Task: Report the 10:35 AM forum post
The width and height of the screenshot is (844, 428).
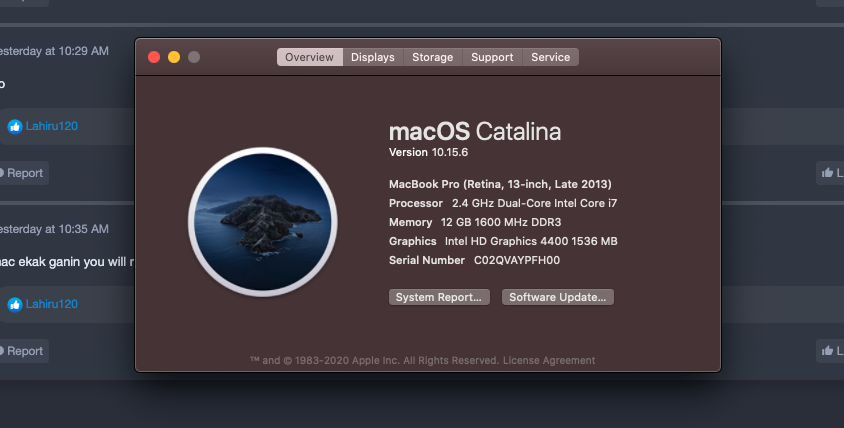Action: (x=22, y=351)
